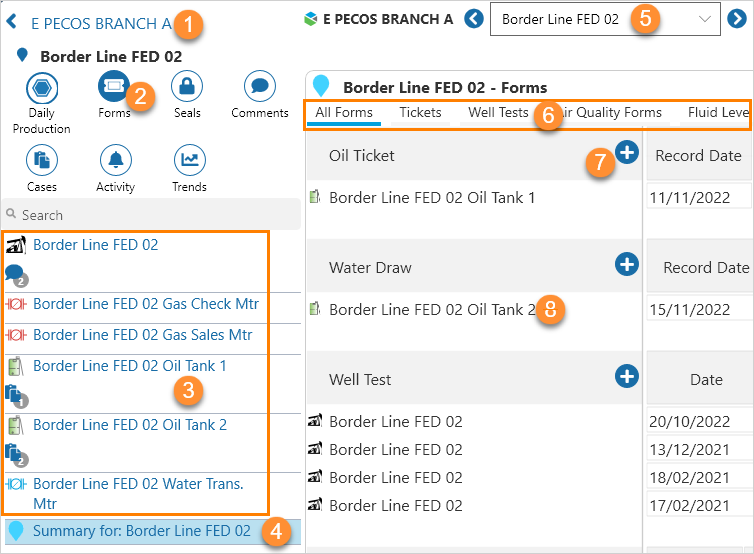Viewport: 754px width, 554px height.
Task: Switch to the Tickets tab
Action: (x=420, y=113)
